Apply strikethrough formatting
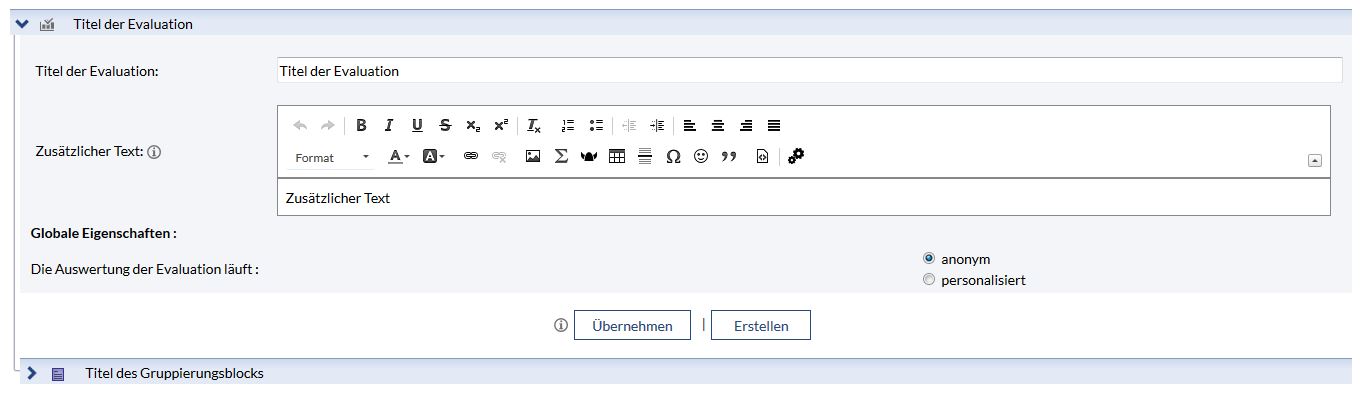Image resolution: width=1360 pixels, height=393 pixels. coord(445,126)
